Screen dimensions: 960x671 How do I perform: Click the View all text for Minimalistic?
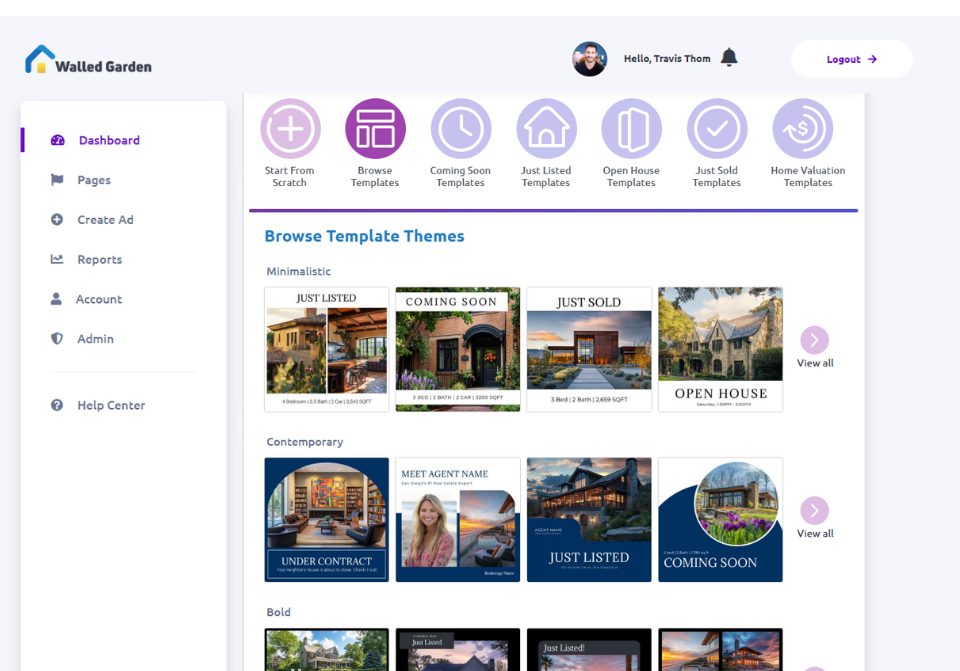[x=815, y=363]
